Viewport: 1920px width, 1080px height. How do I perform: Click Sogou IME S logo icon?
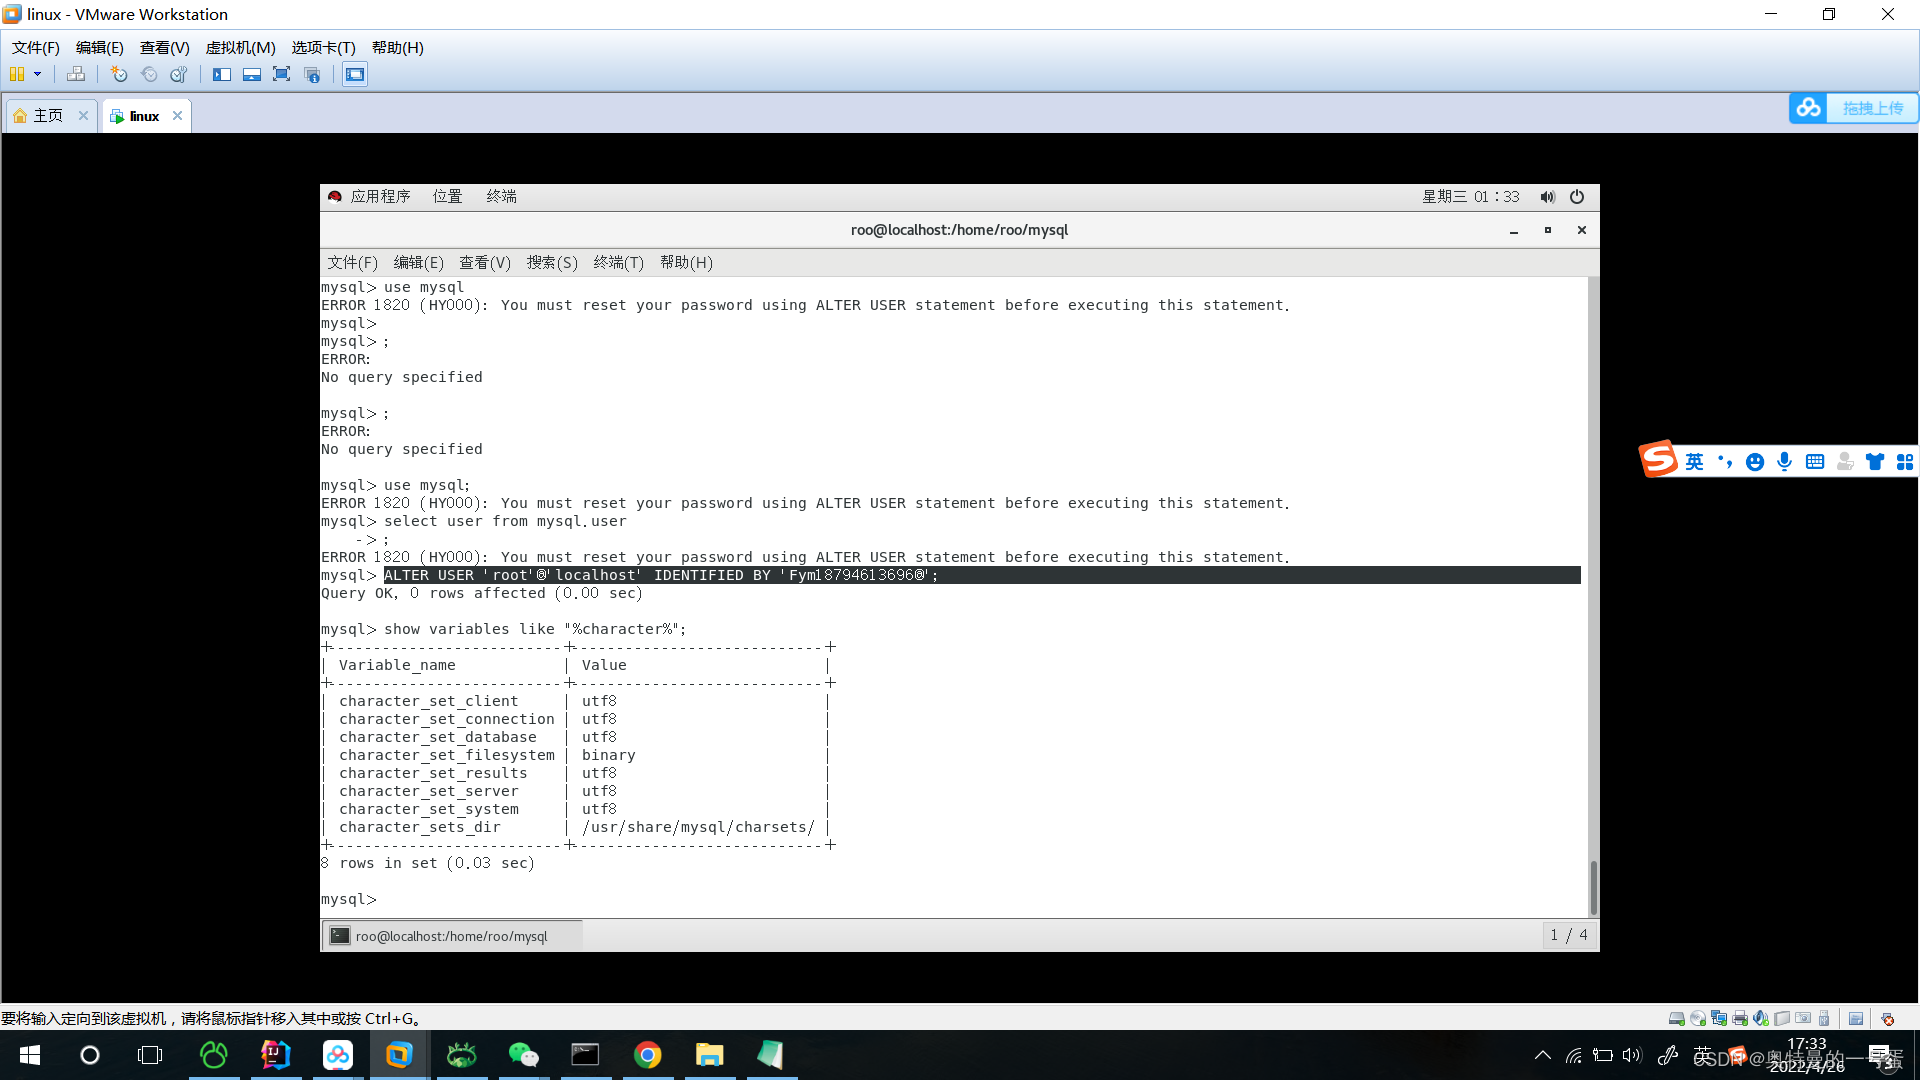(1658, 460)
